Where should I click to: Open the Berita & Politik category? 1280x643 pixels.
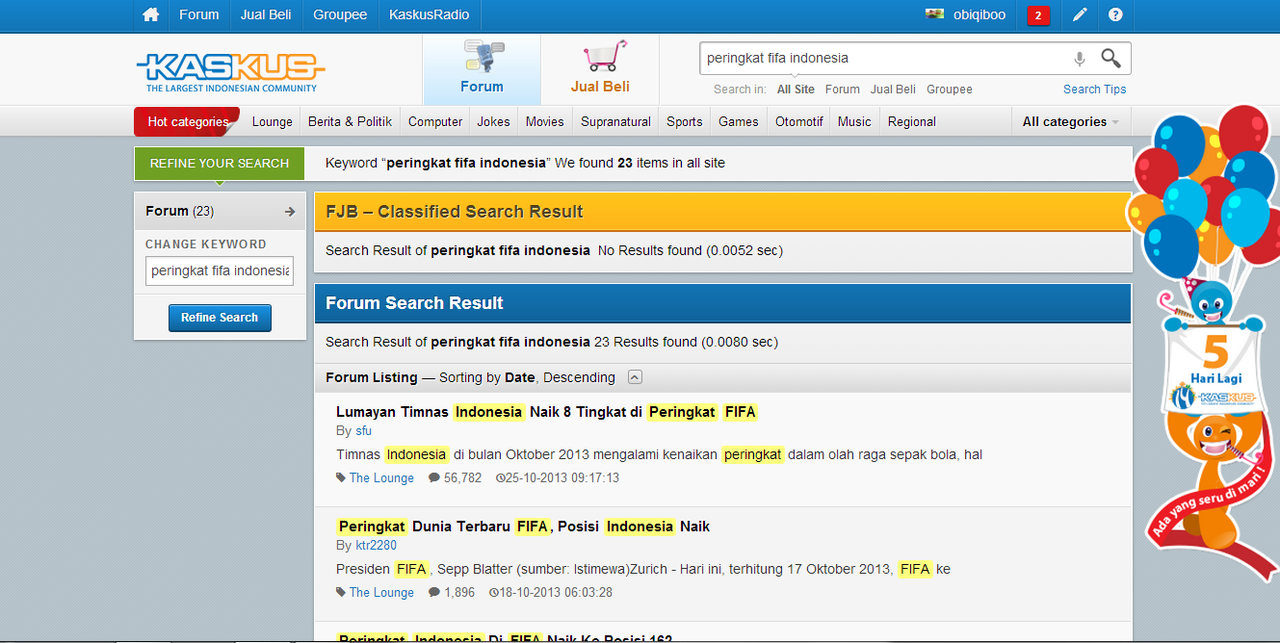coord(350,122)
